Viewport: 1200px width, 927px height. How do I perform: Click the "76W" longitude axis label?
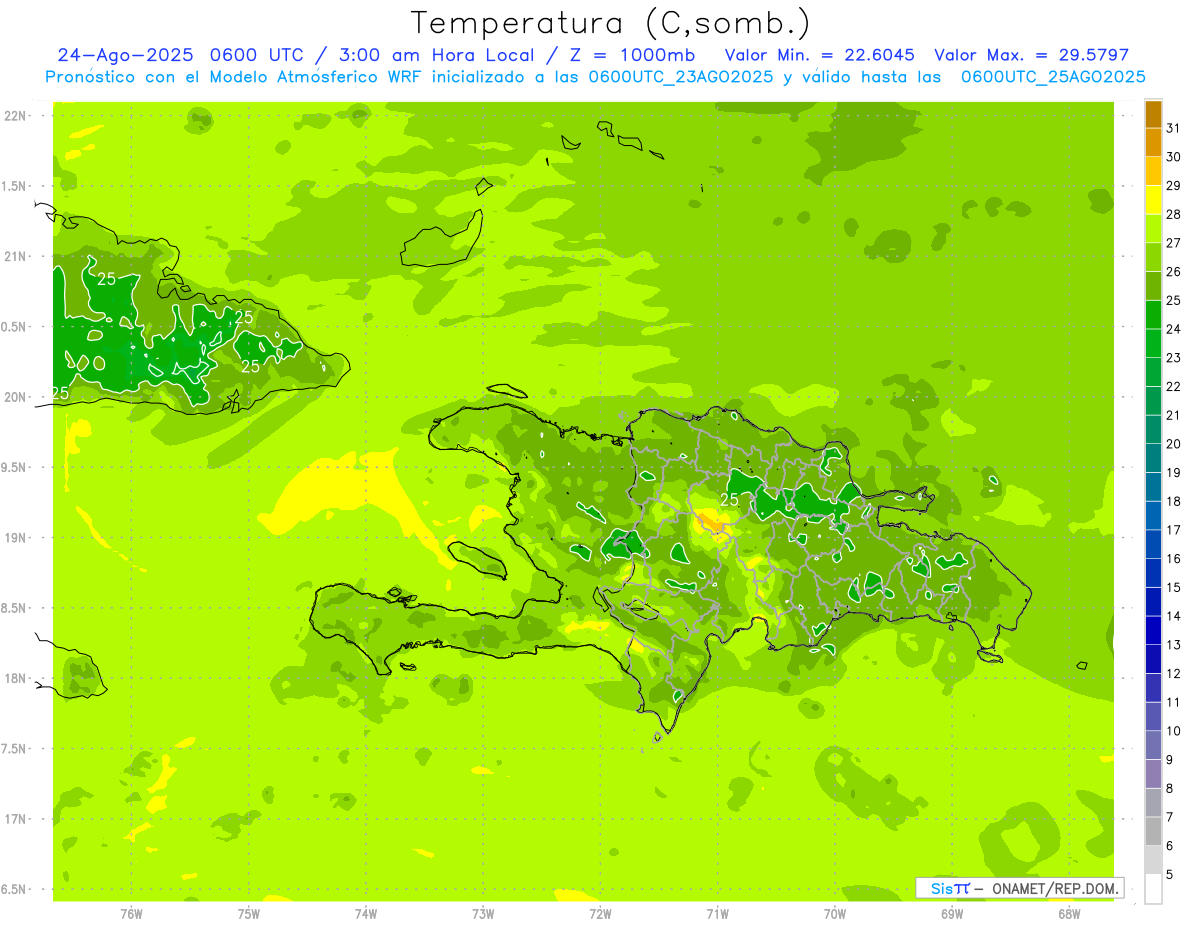click(x=131, y=913)
